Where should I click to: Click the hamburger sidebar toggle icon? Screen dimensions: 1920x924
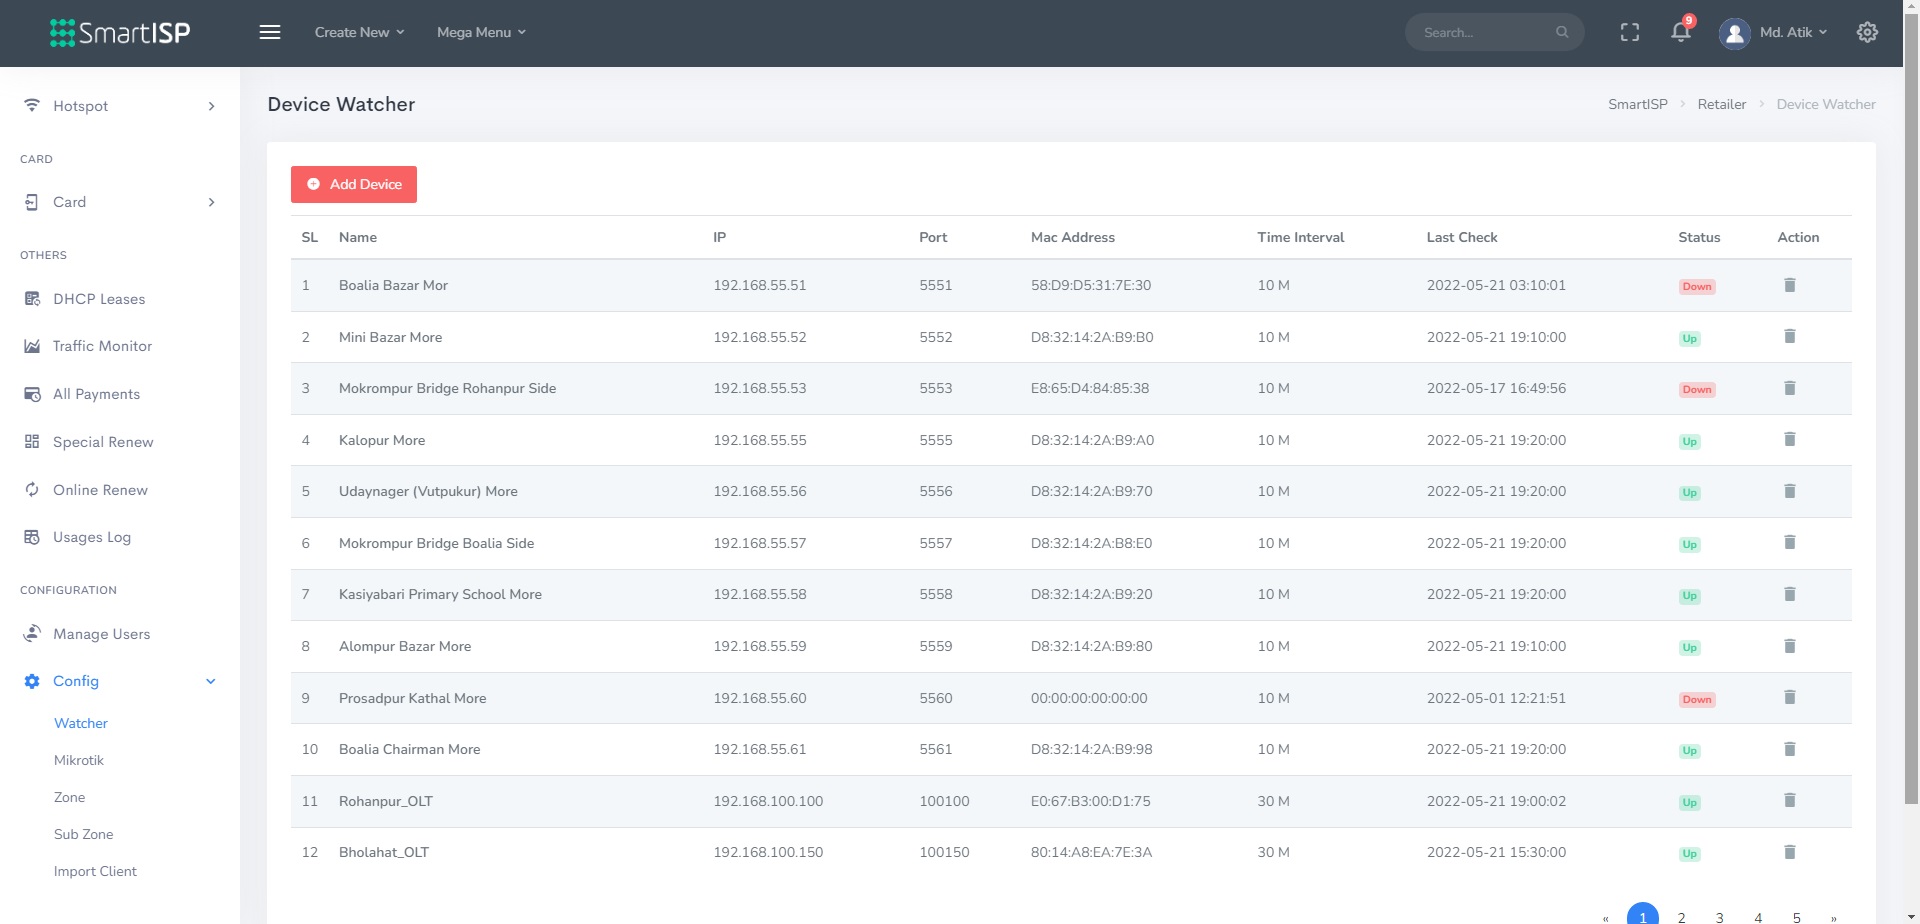point(269,32)
